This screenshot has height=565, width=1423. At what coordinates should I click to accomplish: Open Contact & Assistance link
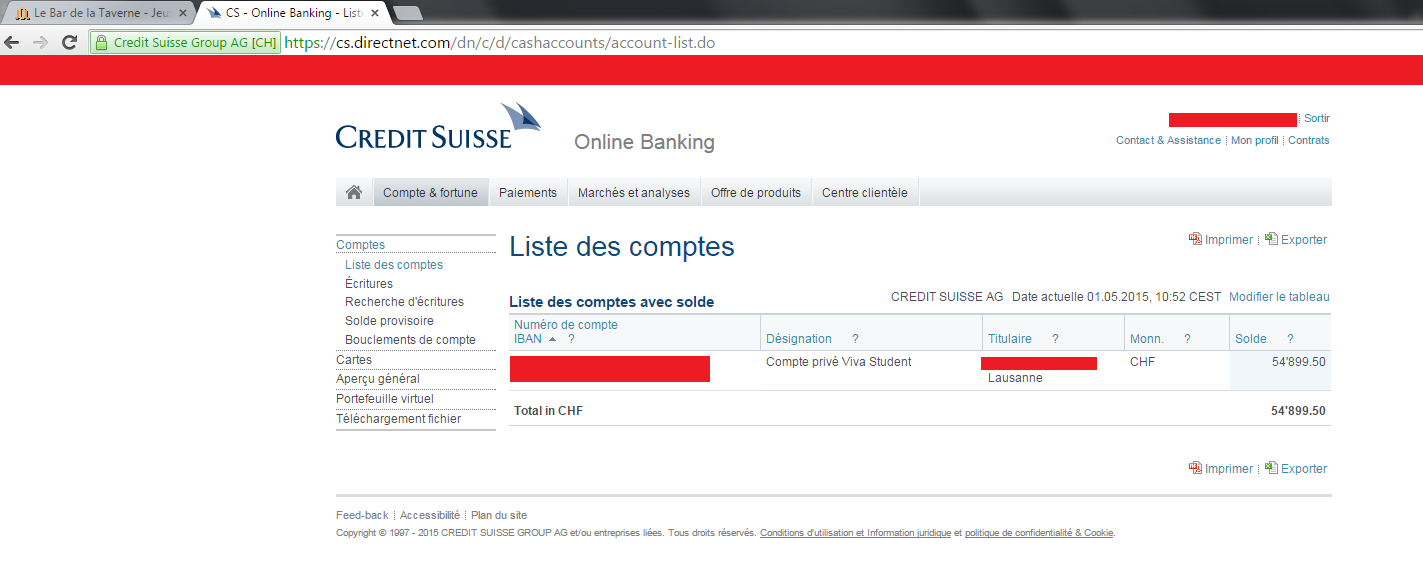(x=1168, y=140)
